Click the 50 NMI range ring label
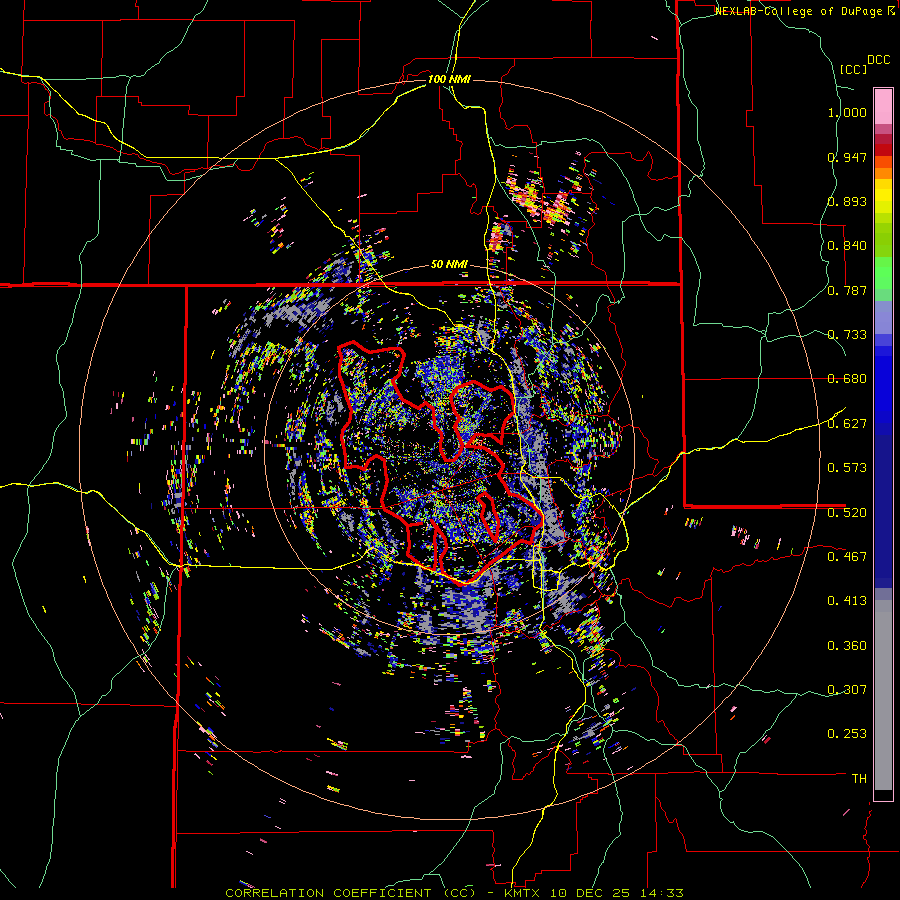 click(x=449, y=265)
